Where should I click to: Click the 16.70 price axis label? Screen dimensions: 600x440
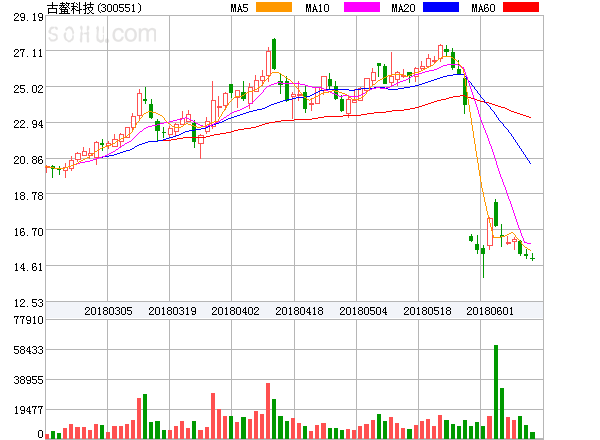coord(28,232)
